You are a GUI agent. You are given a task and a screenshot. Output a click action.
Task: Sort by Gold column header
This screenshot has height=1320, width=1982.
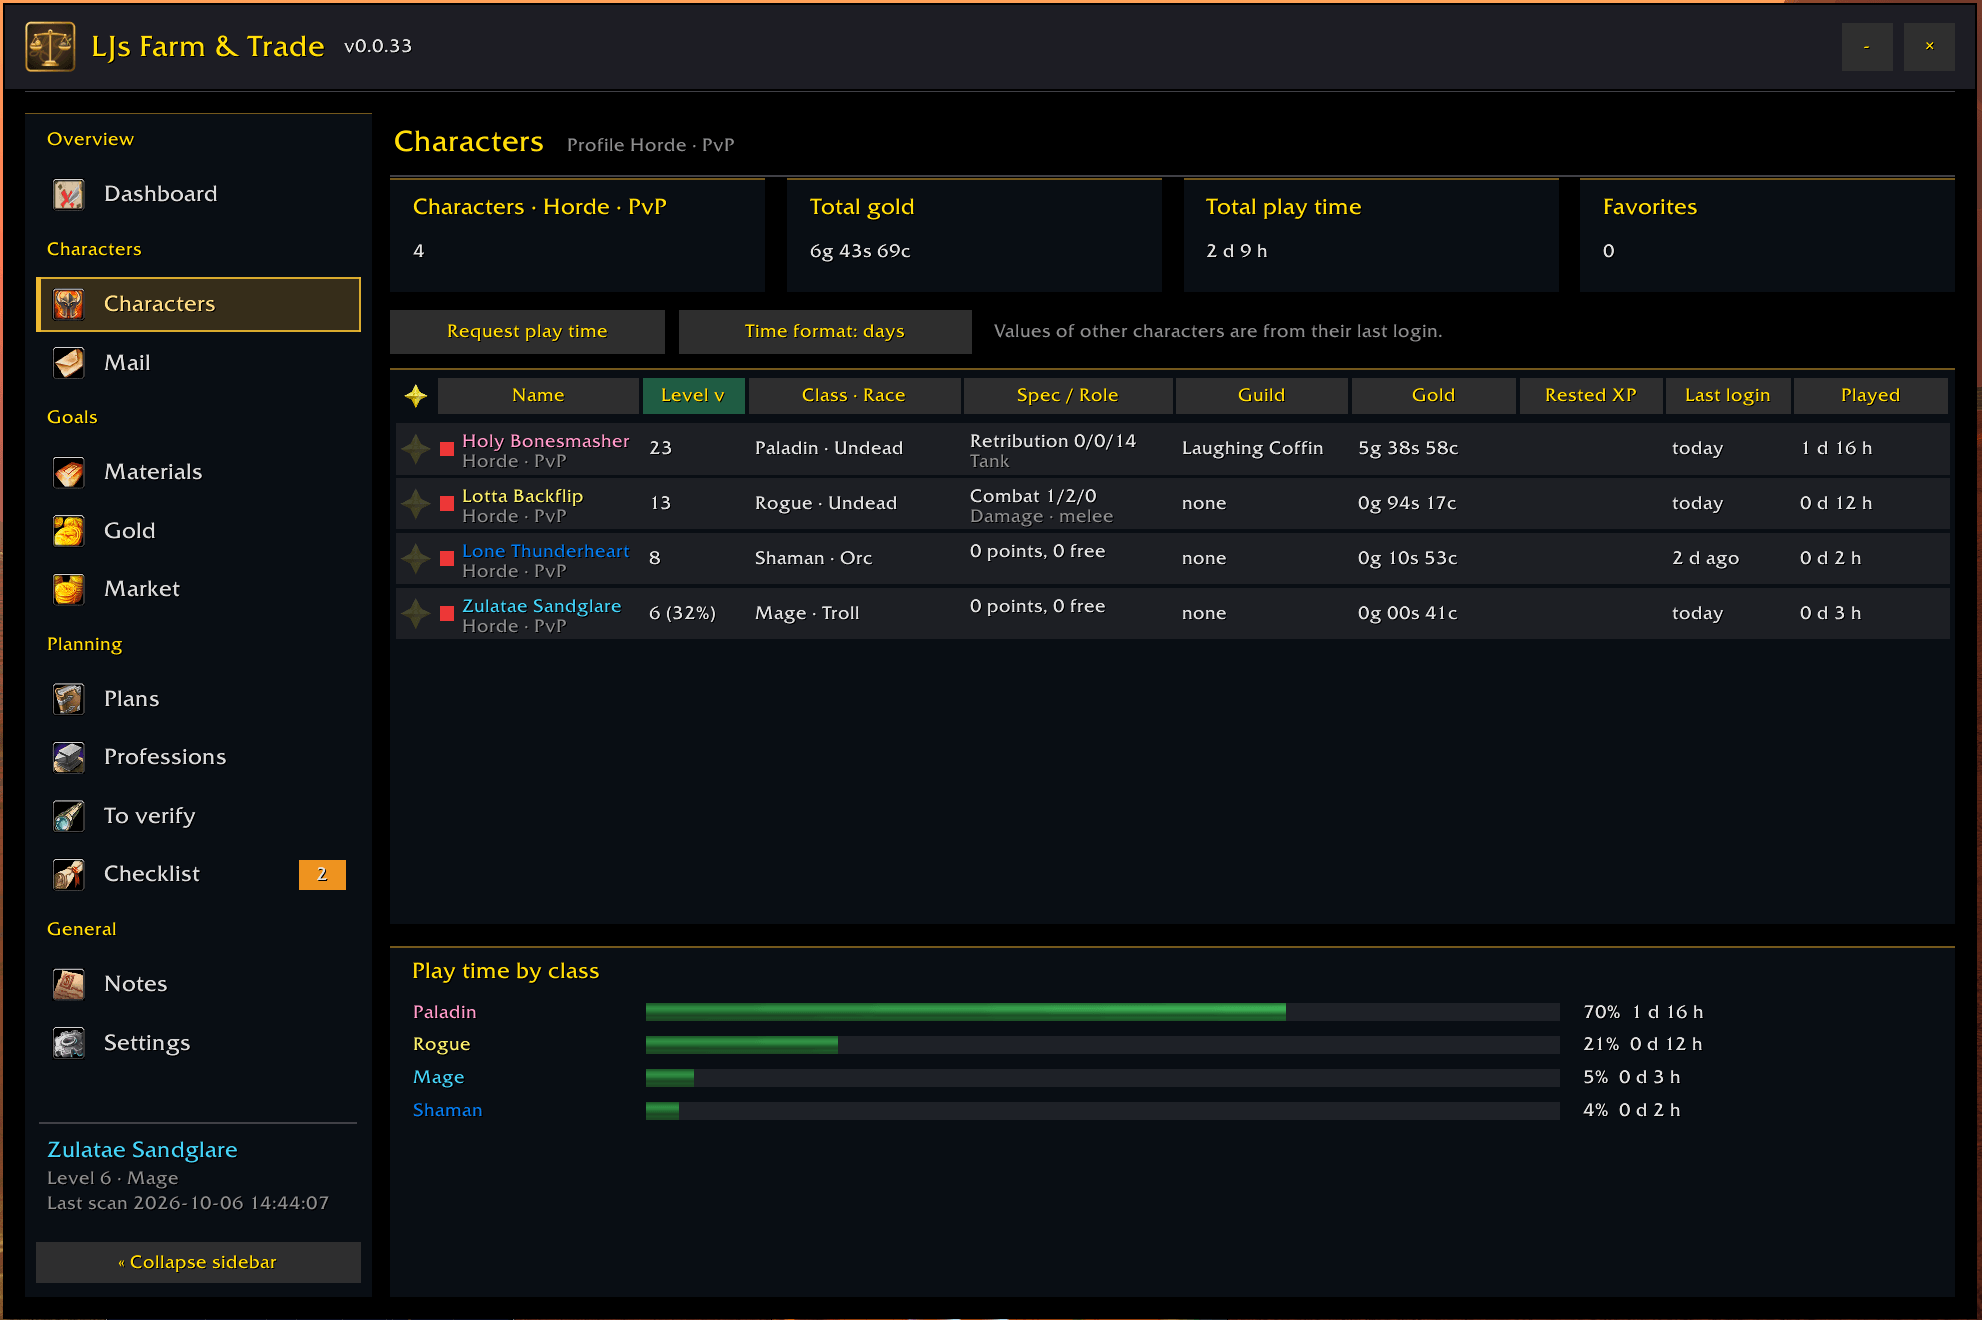tap(1433, 396)
